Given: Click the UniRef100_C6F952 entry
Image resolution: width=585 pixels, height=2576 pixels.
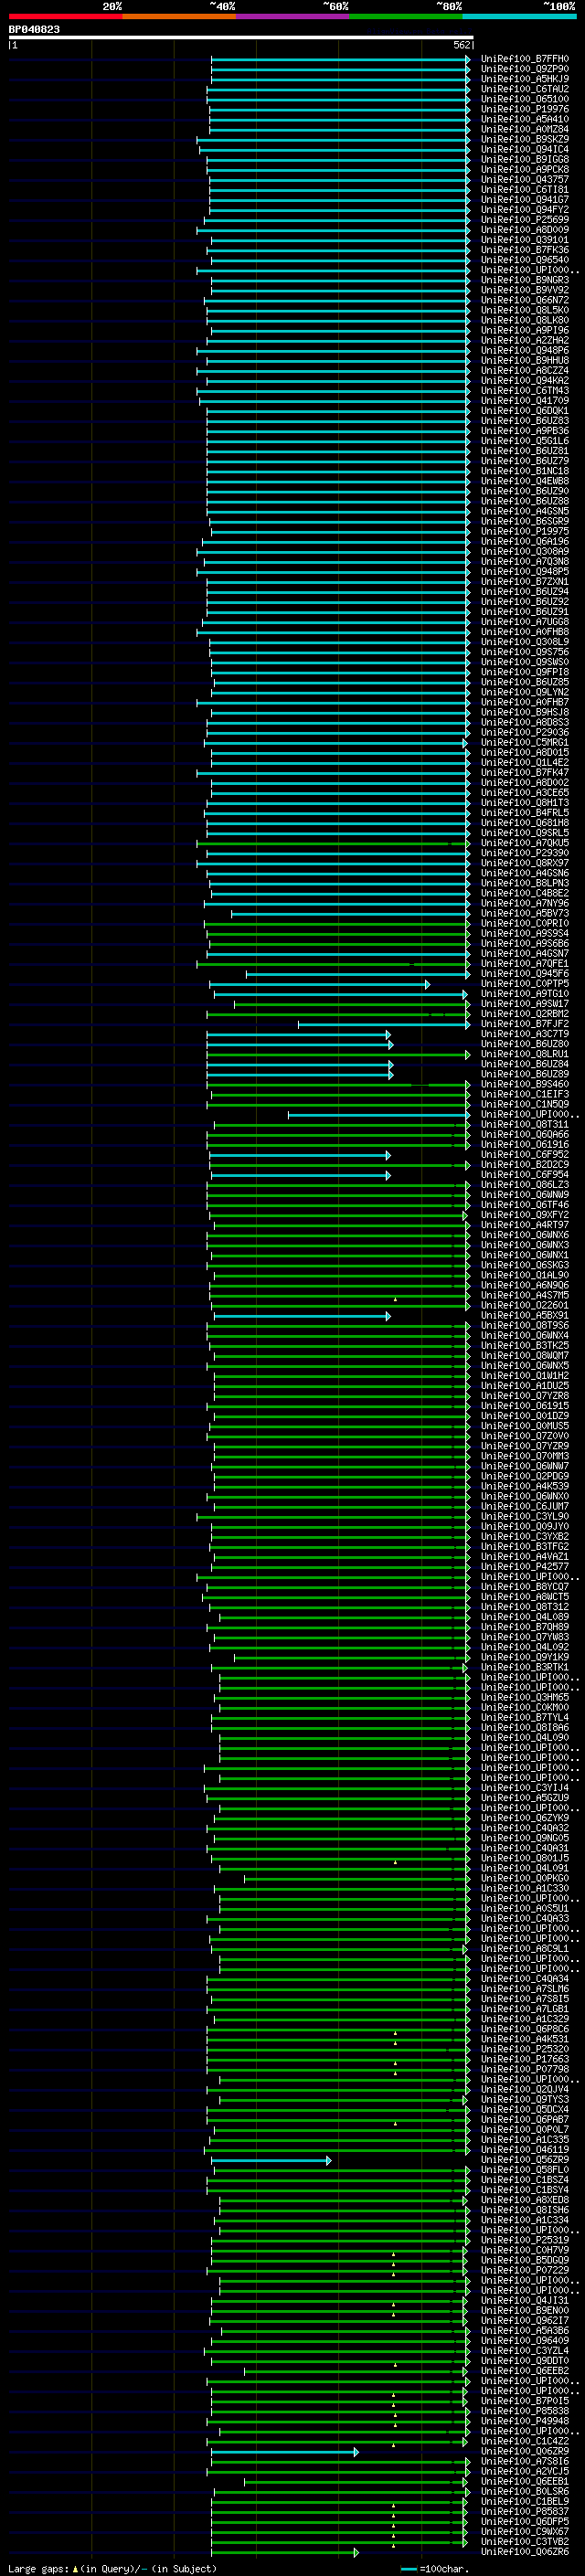Looking at the screenshot, I should coord(525,1155).
